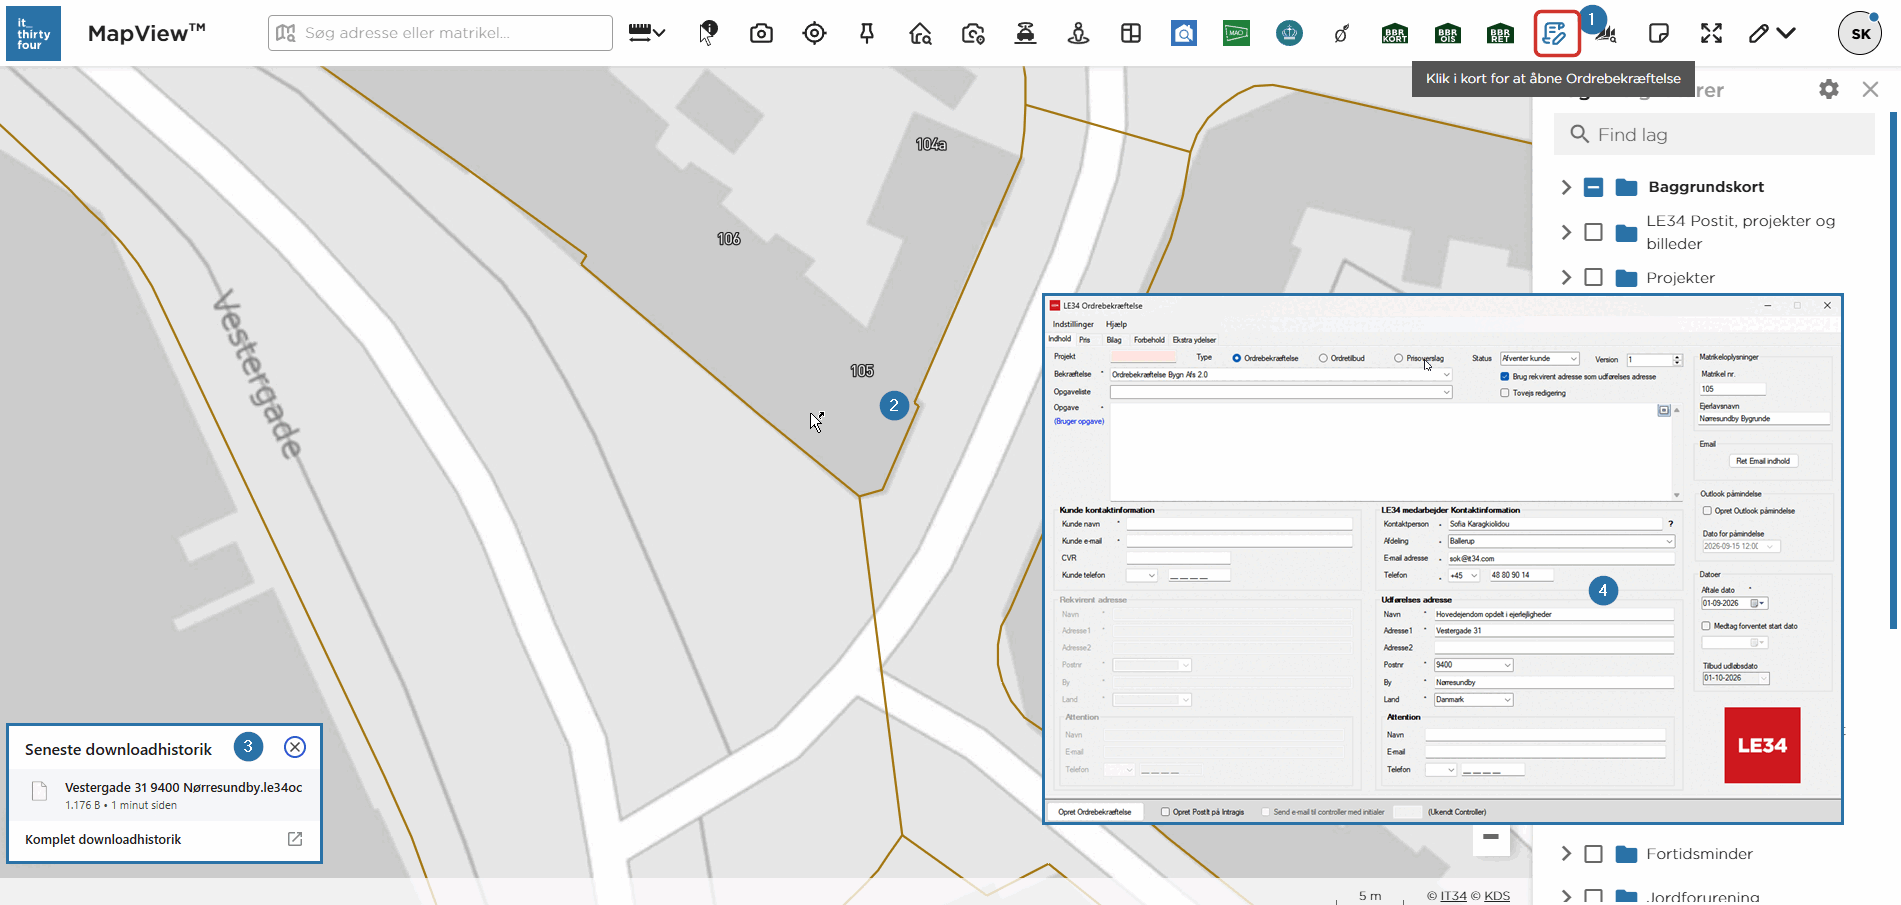Open the Afdeling Ballerup dropdown
The image size is (1901, 905).
[x=1561, y=541]
